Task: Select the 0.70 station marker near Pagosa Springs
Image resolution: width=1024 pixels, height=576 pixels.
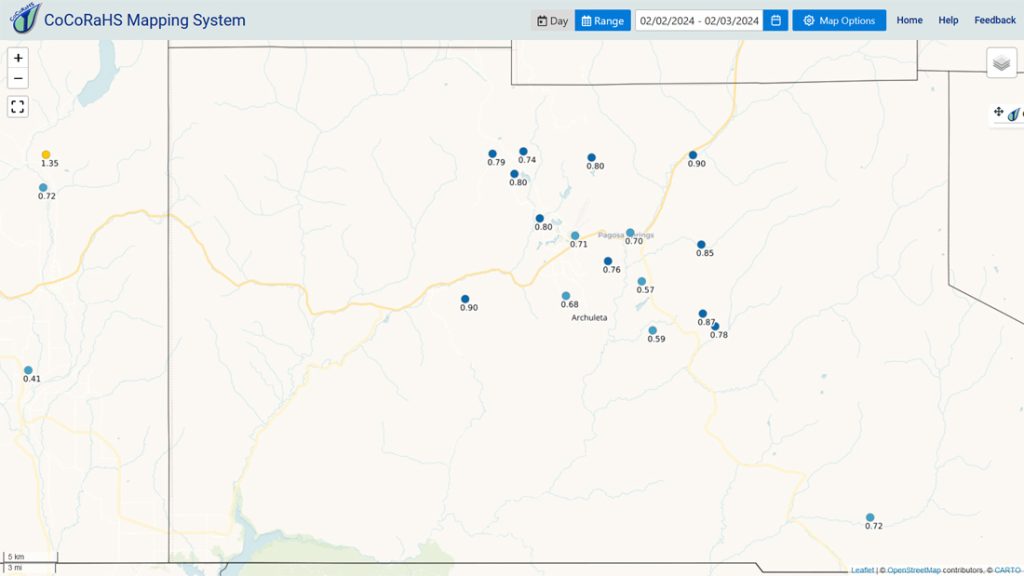Action: click(x=630, y=232)
